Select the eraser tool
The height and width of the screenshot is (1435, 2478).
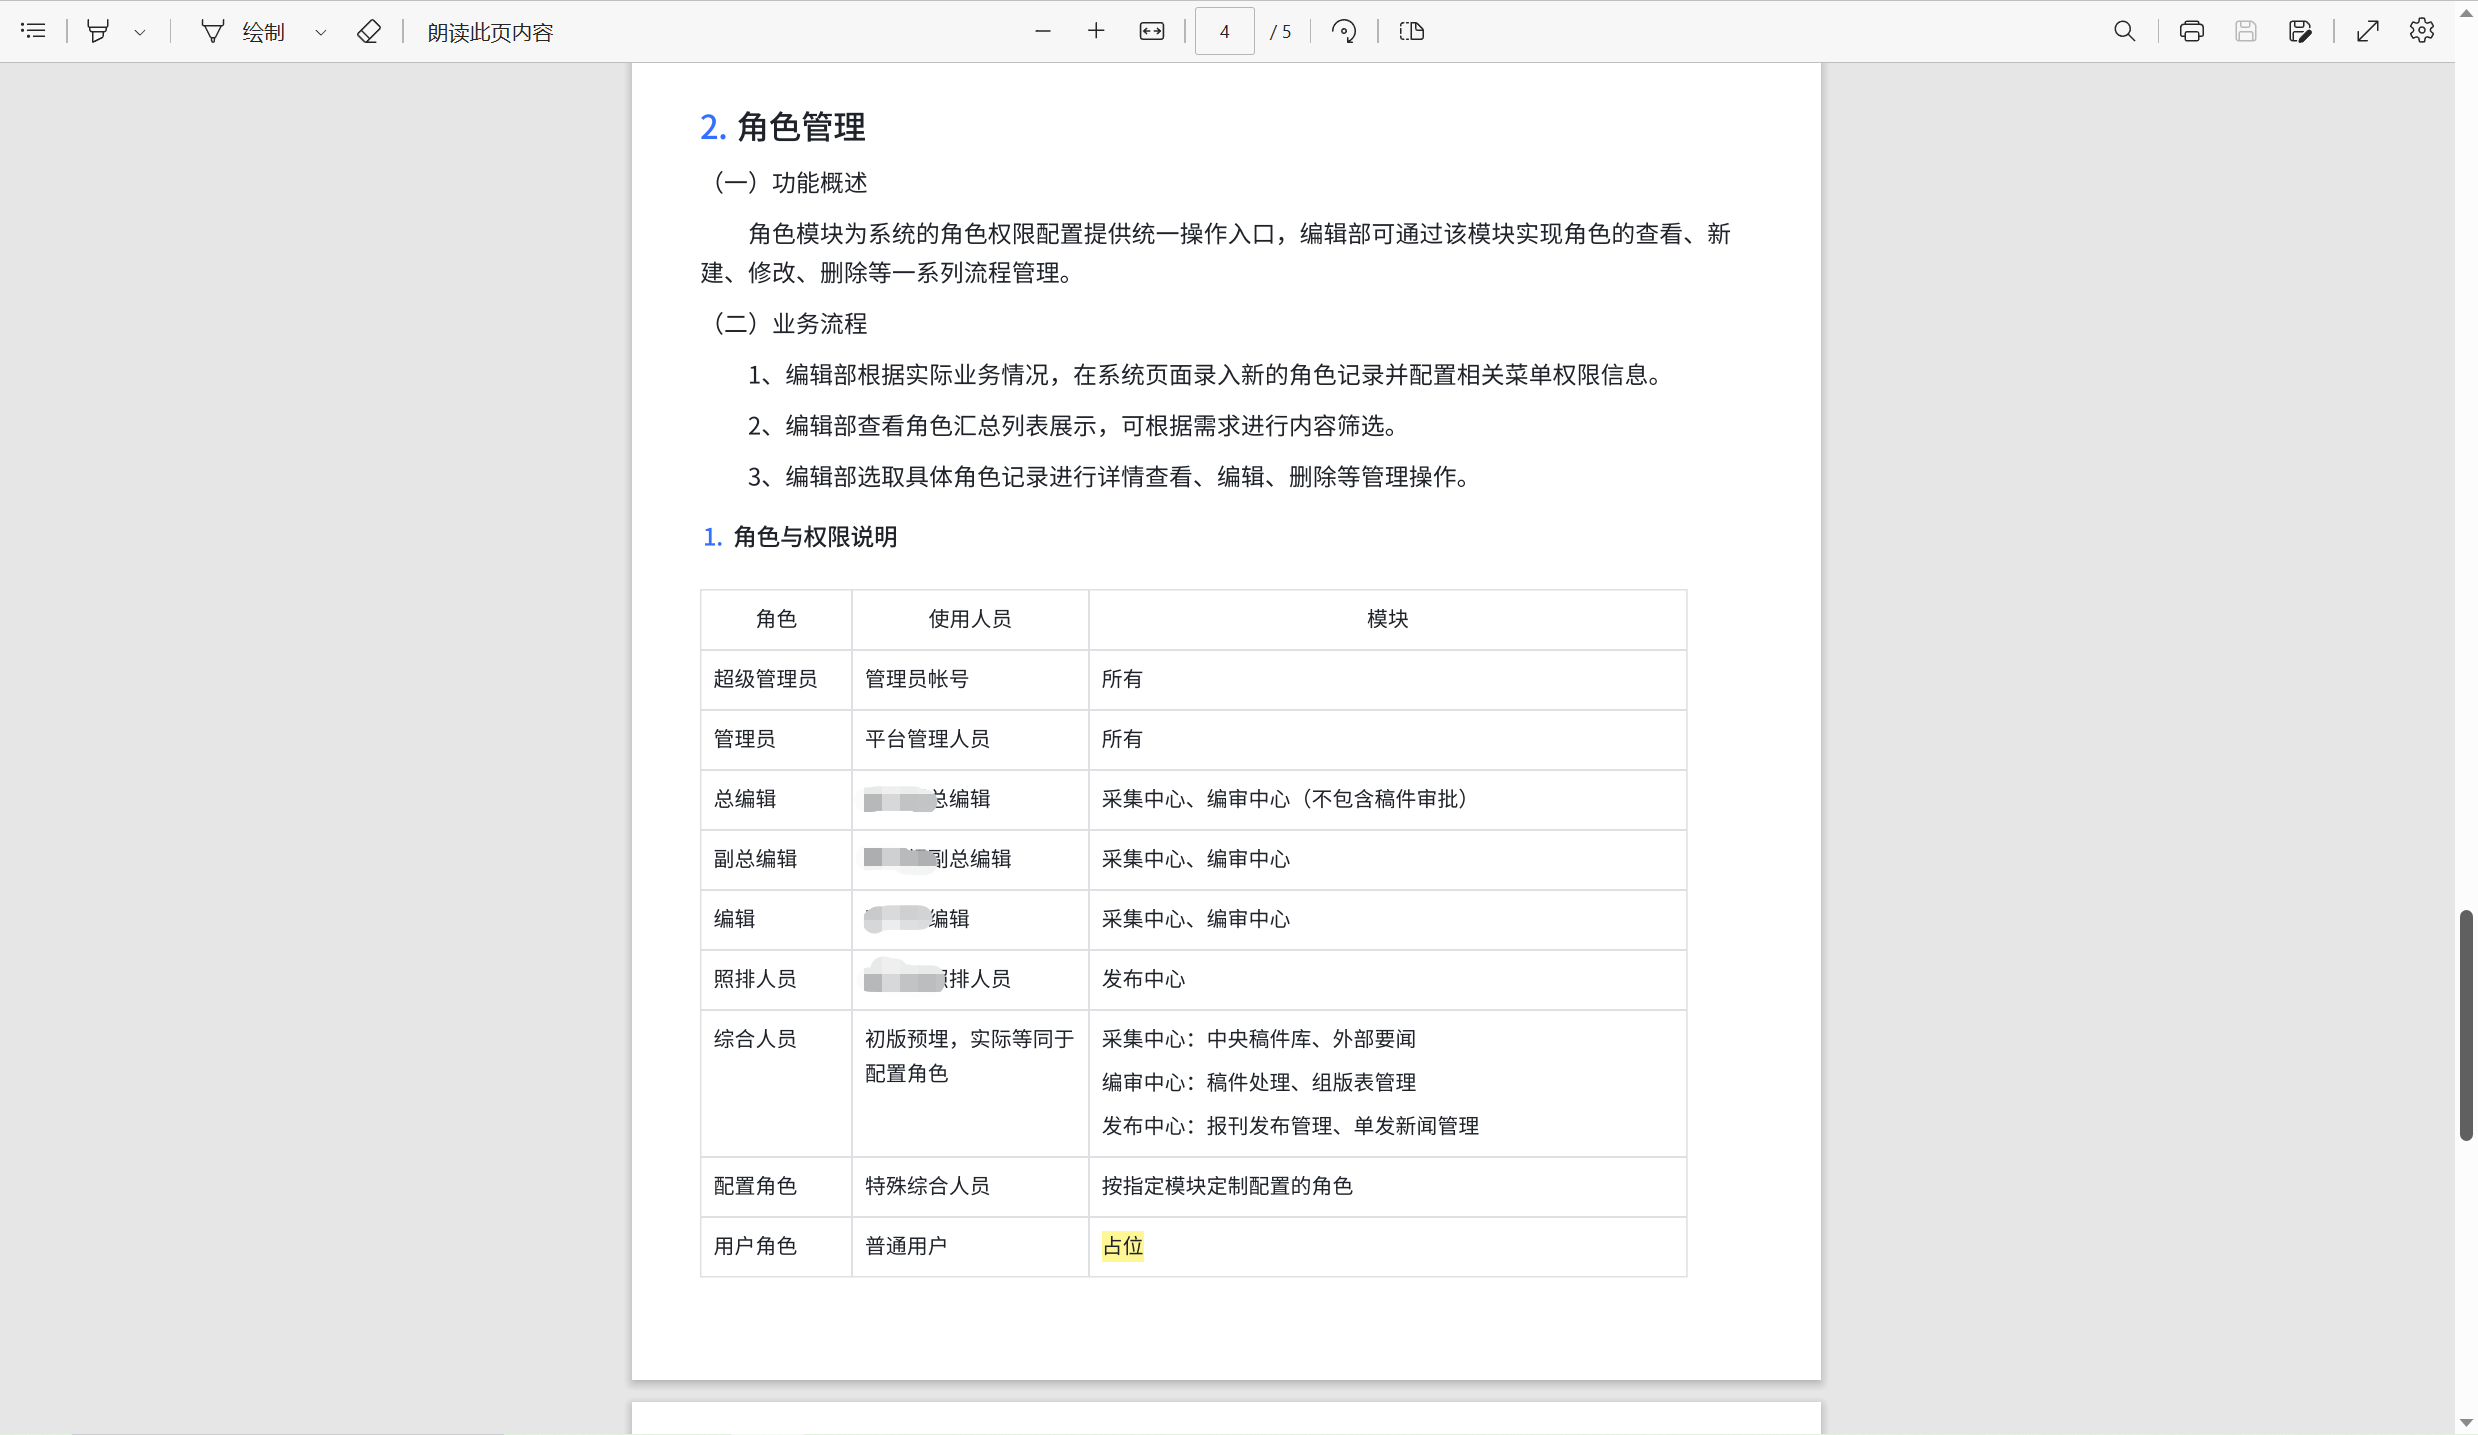pyautogui.click(x=368, y=31)
